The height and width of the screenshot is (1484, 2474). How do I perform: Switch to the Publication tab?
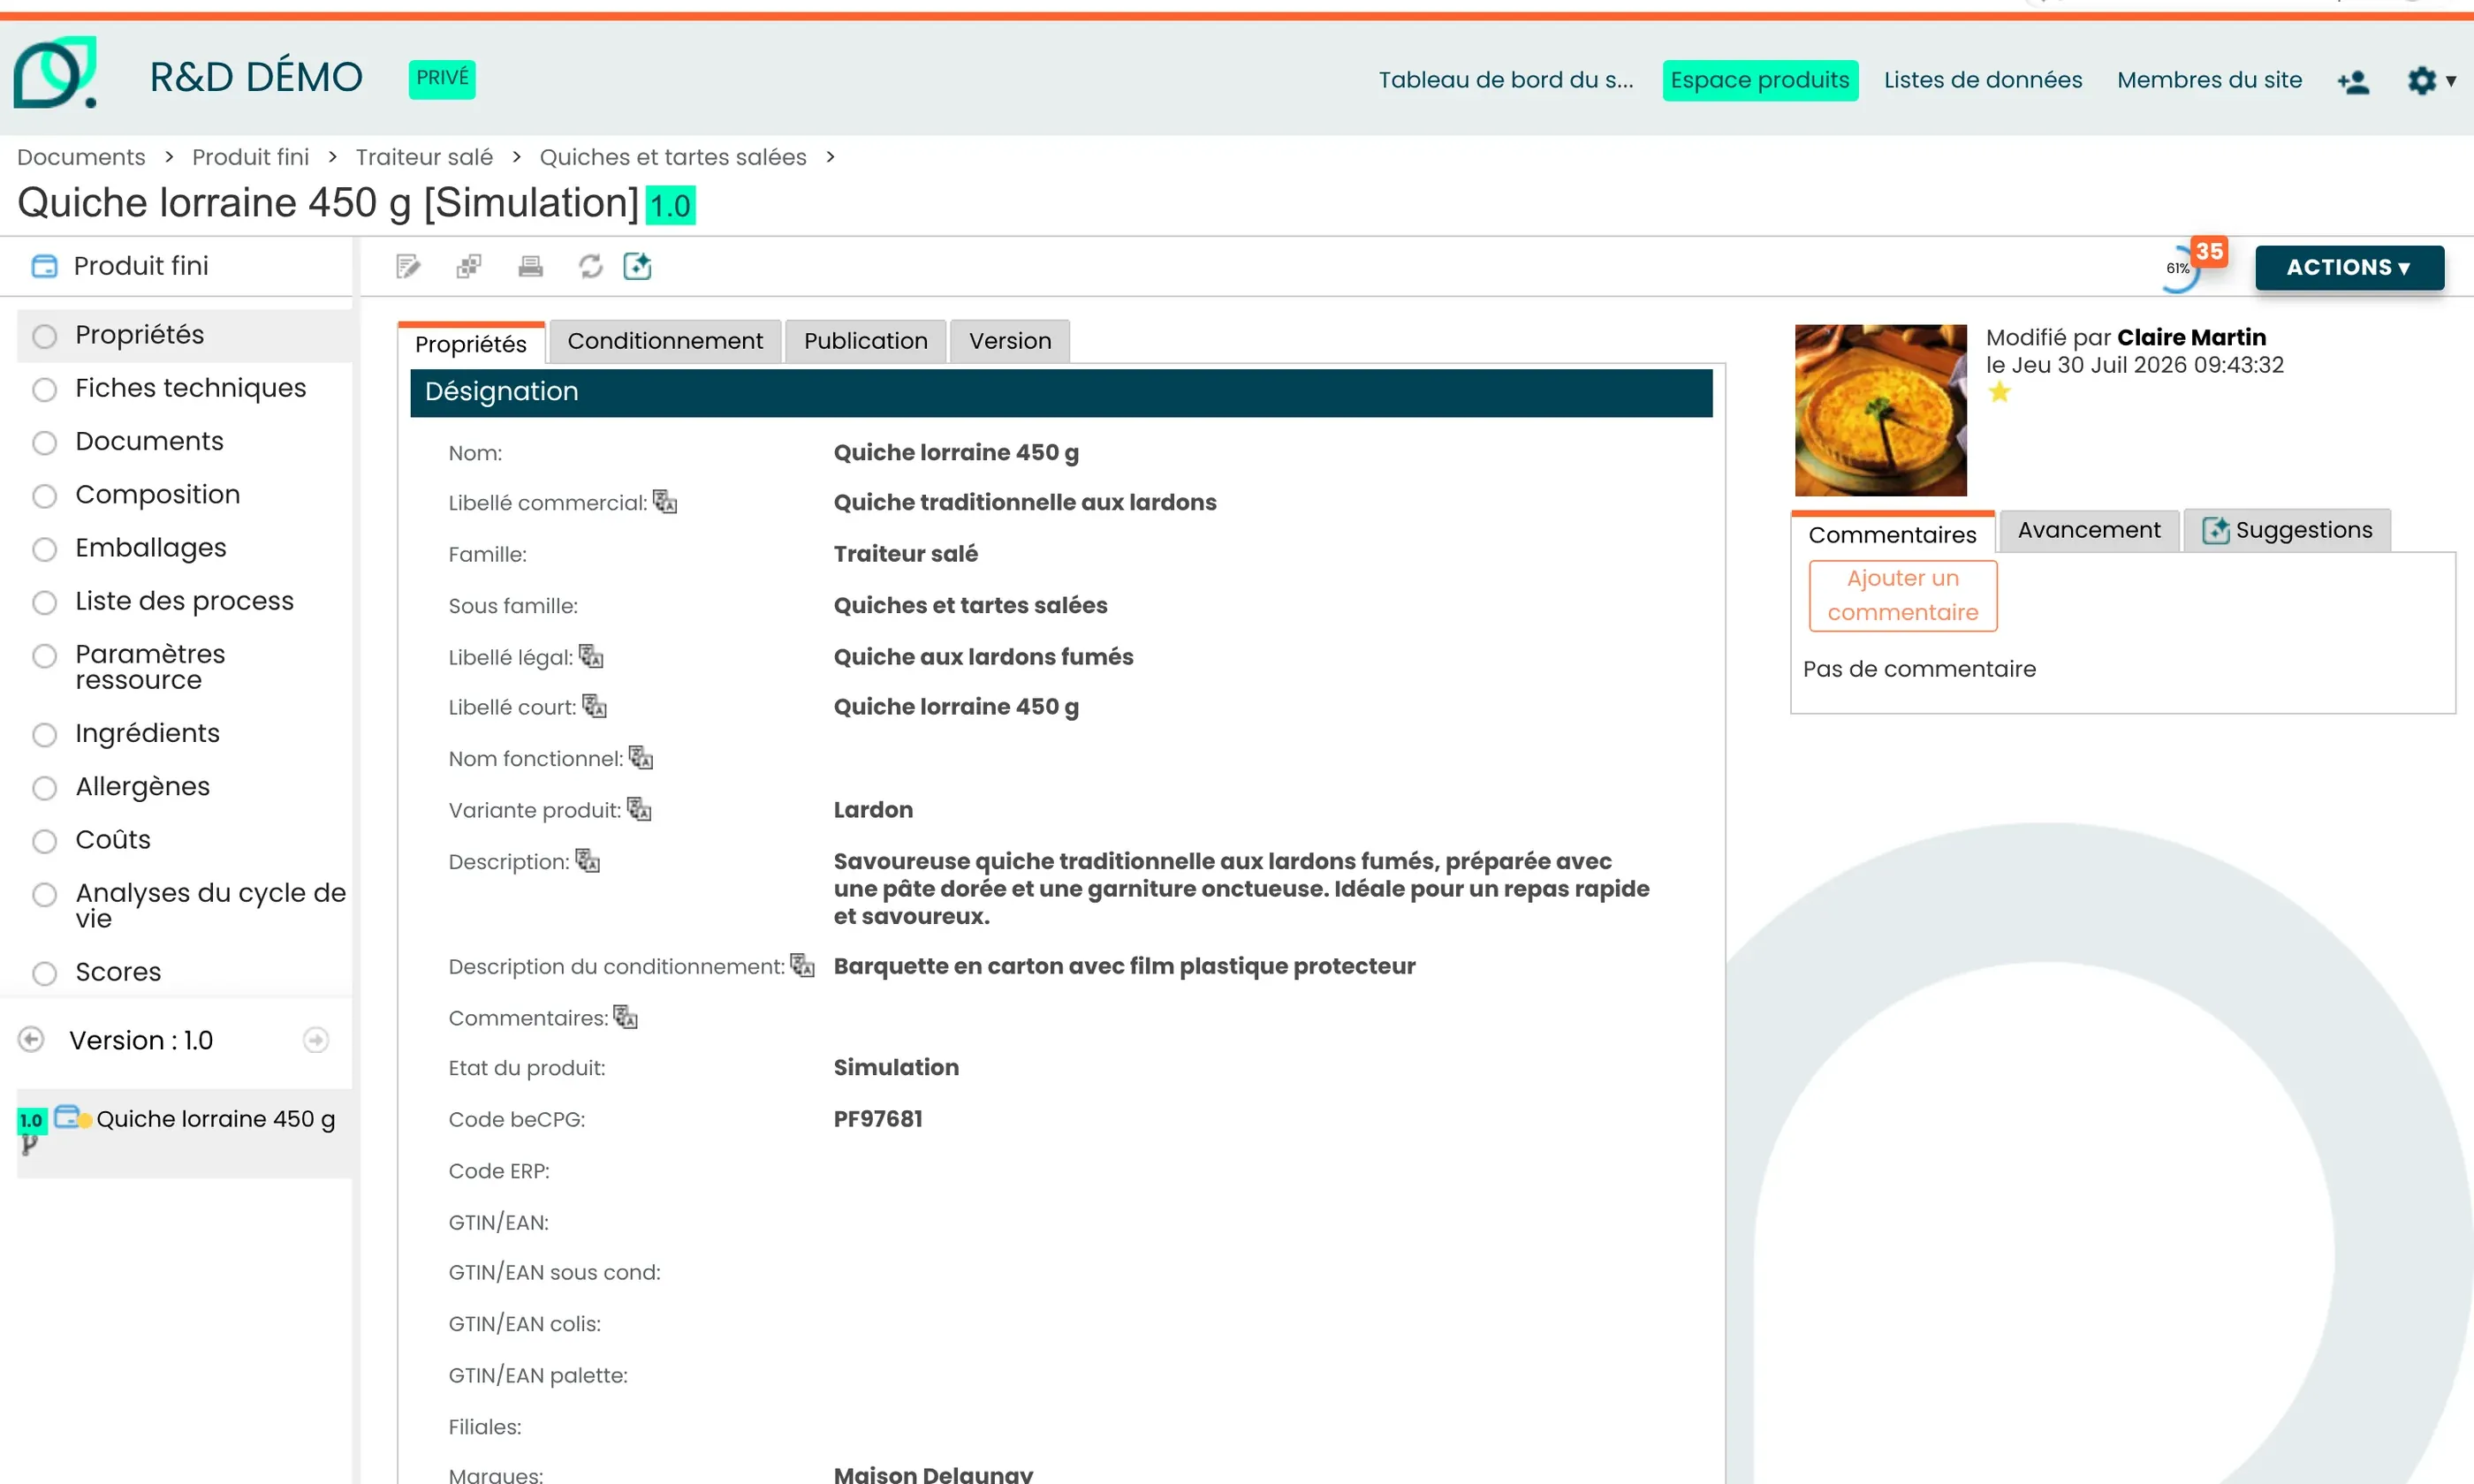(x=866, y=341)
